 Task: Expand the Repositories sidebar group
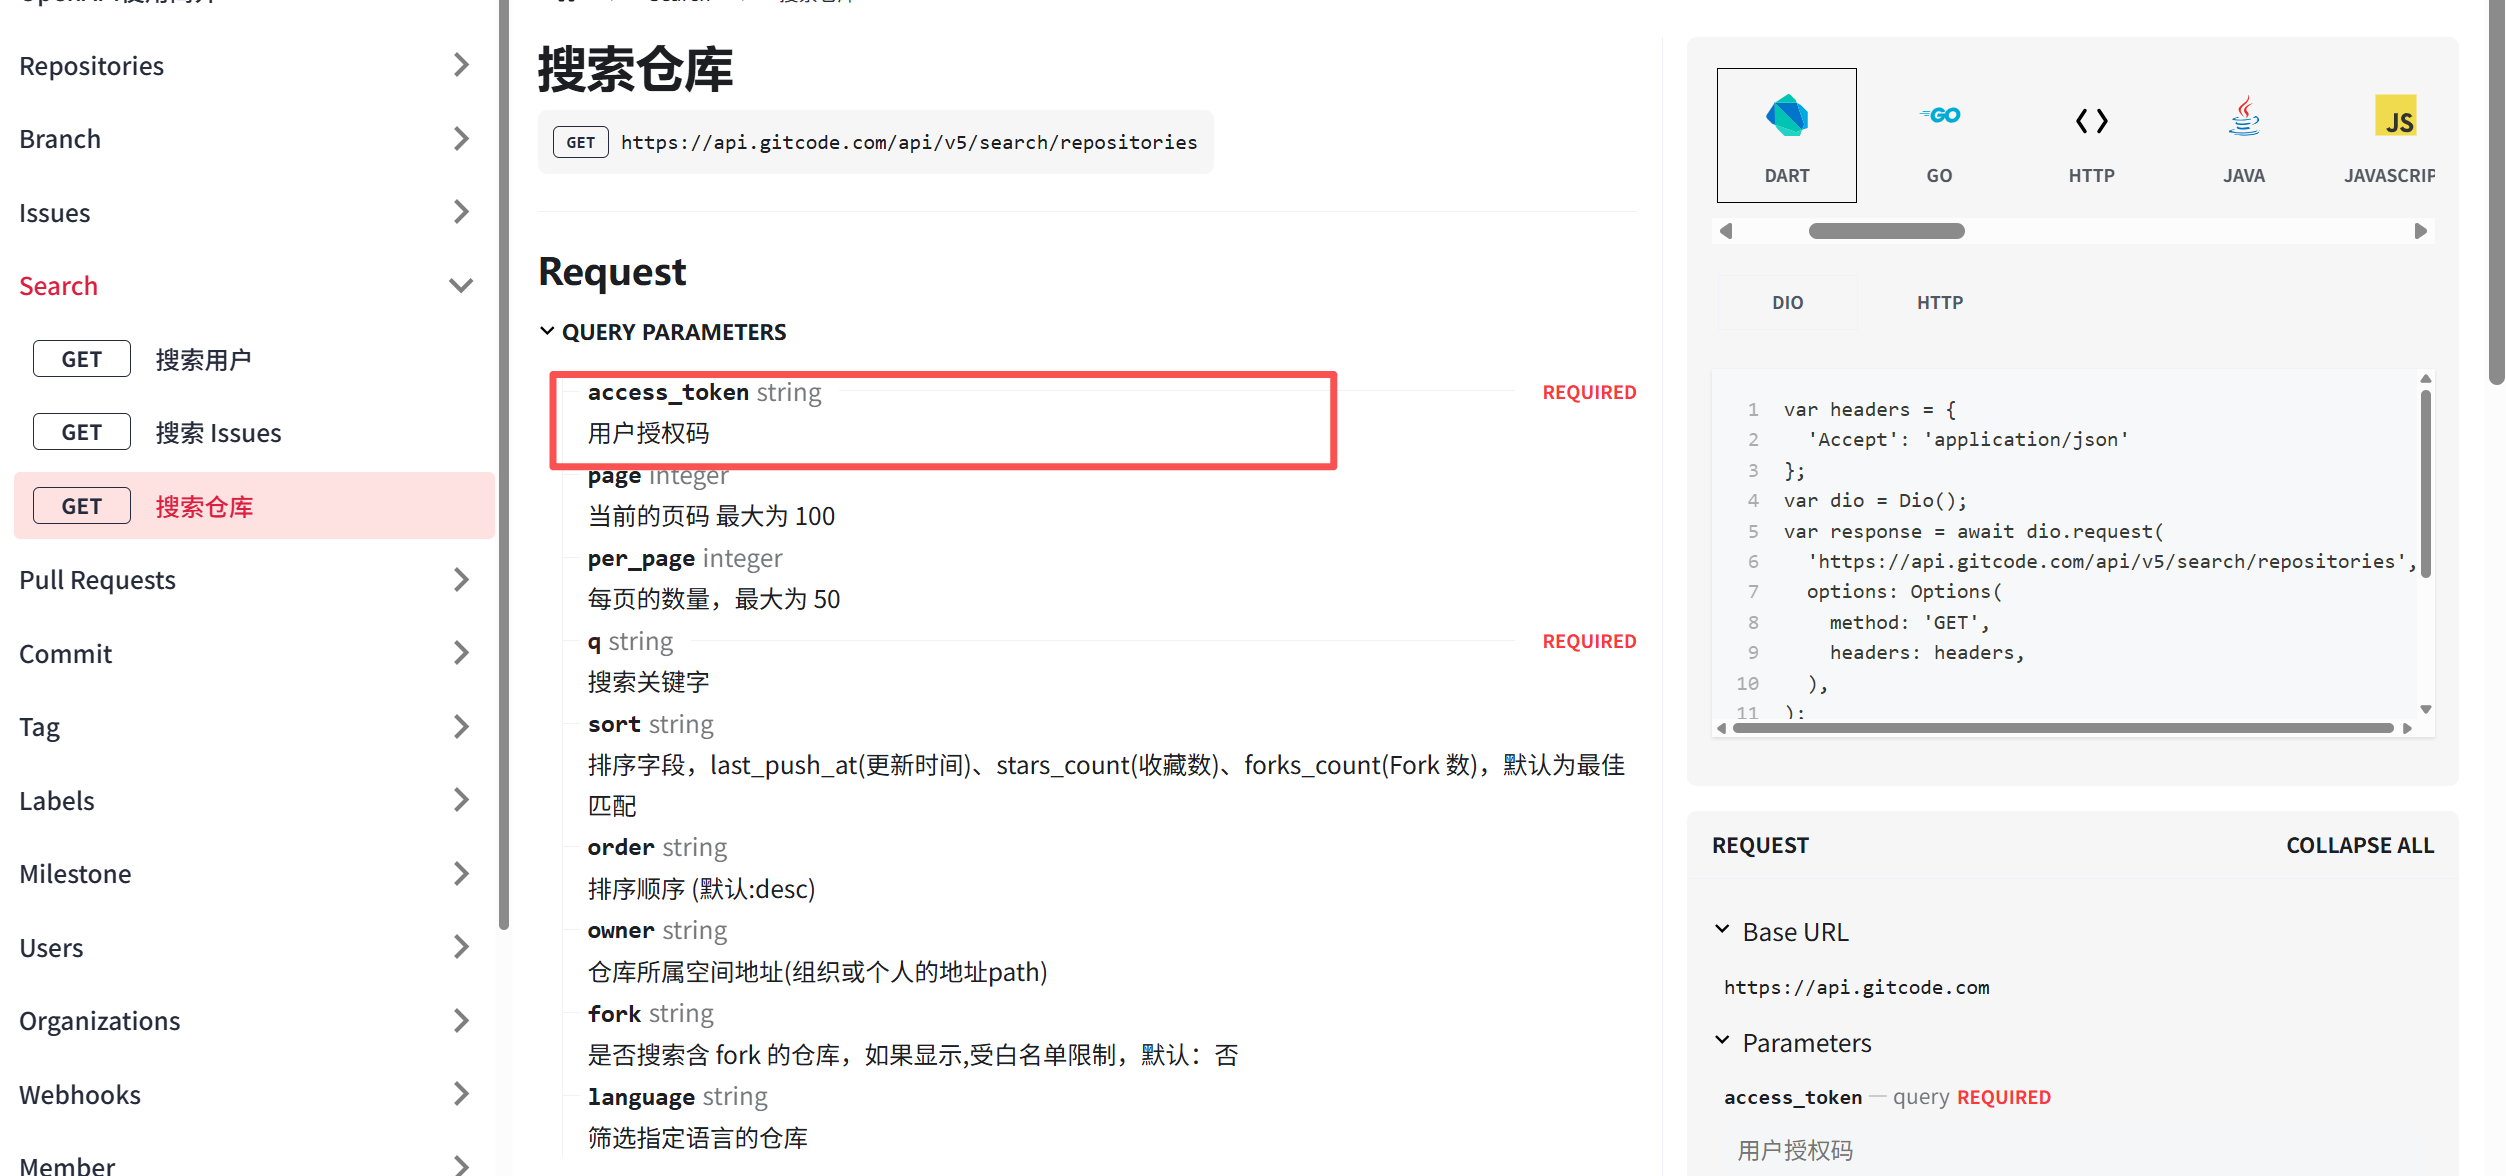(x=460, y=65)
